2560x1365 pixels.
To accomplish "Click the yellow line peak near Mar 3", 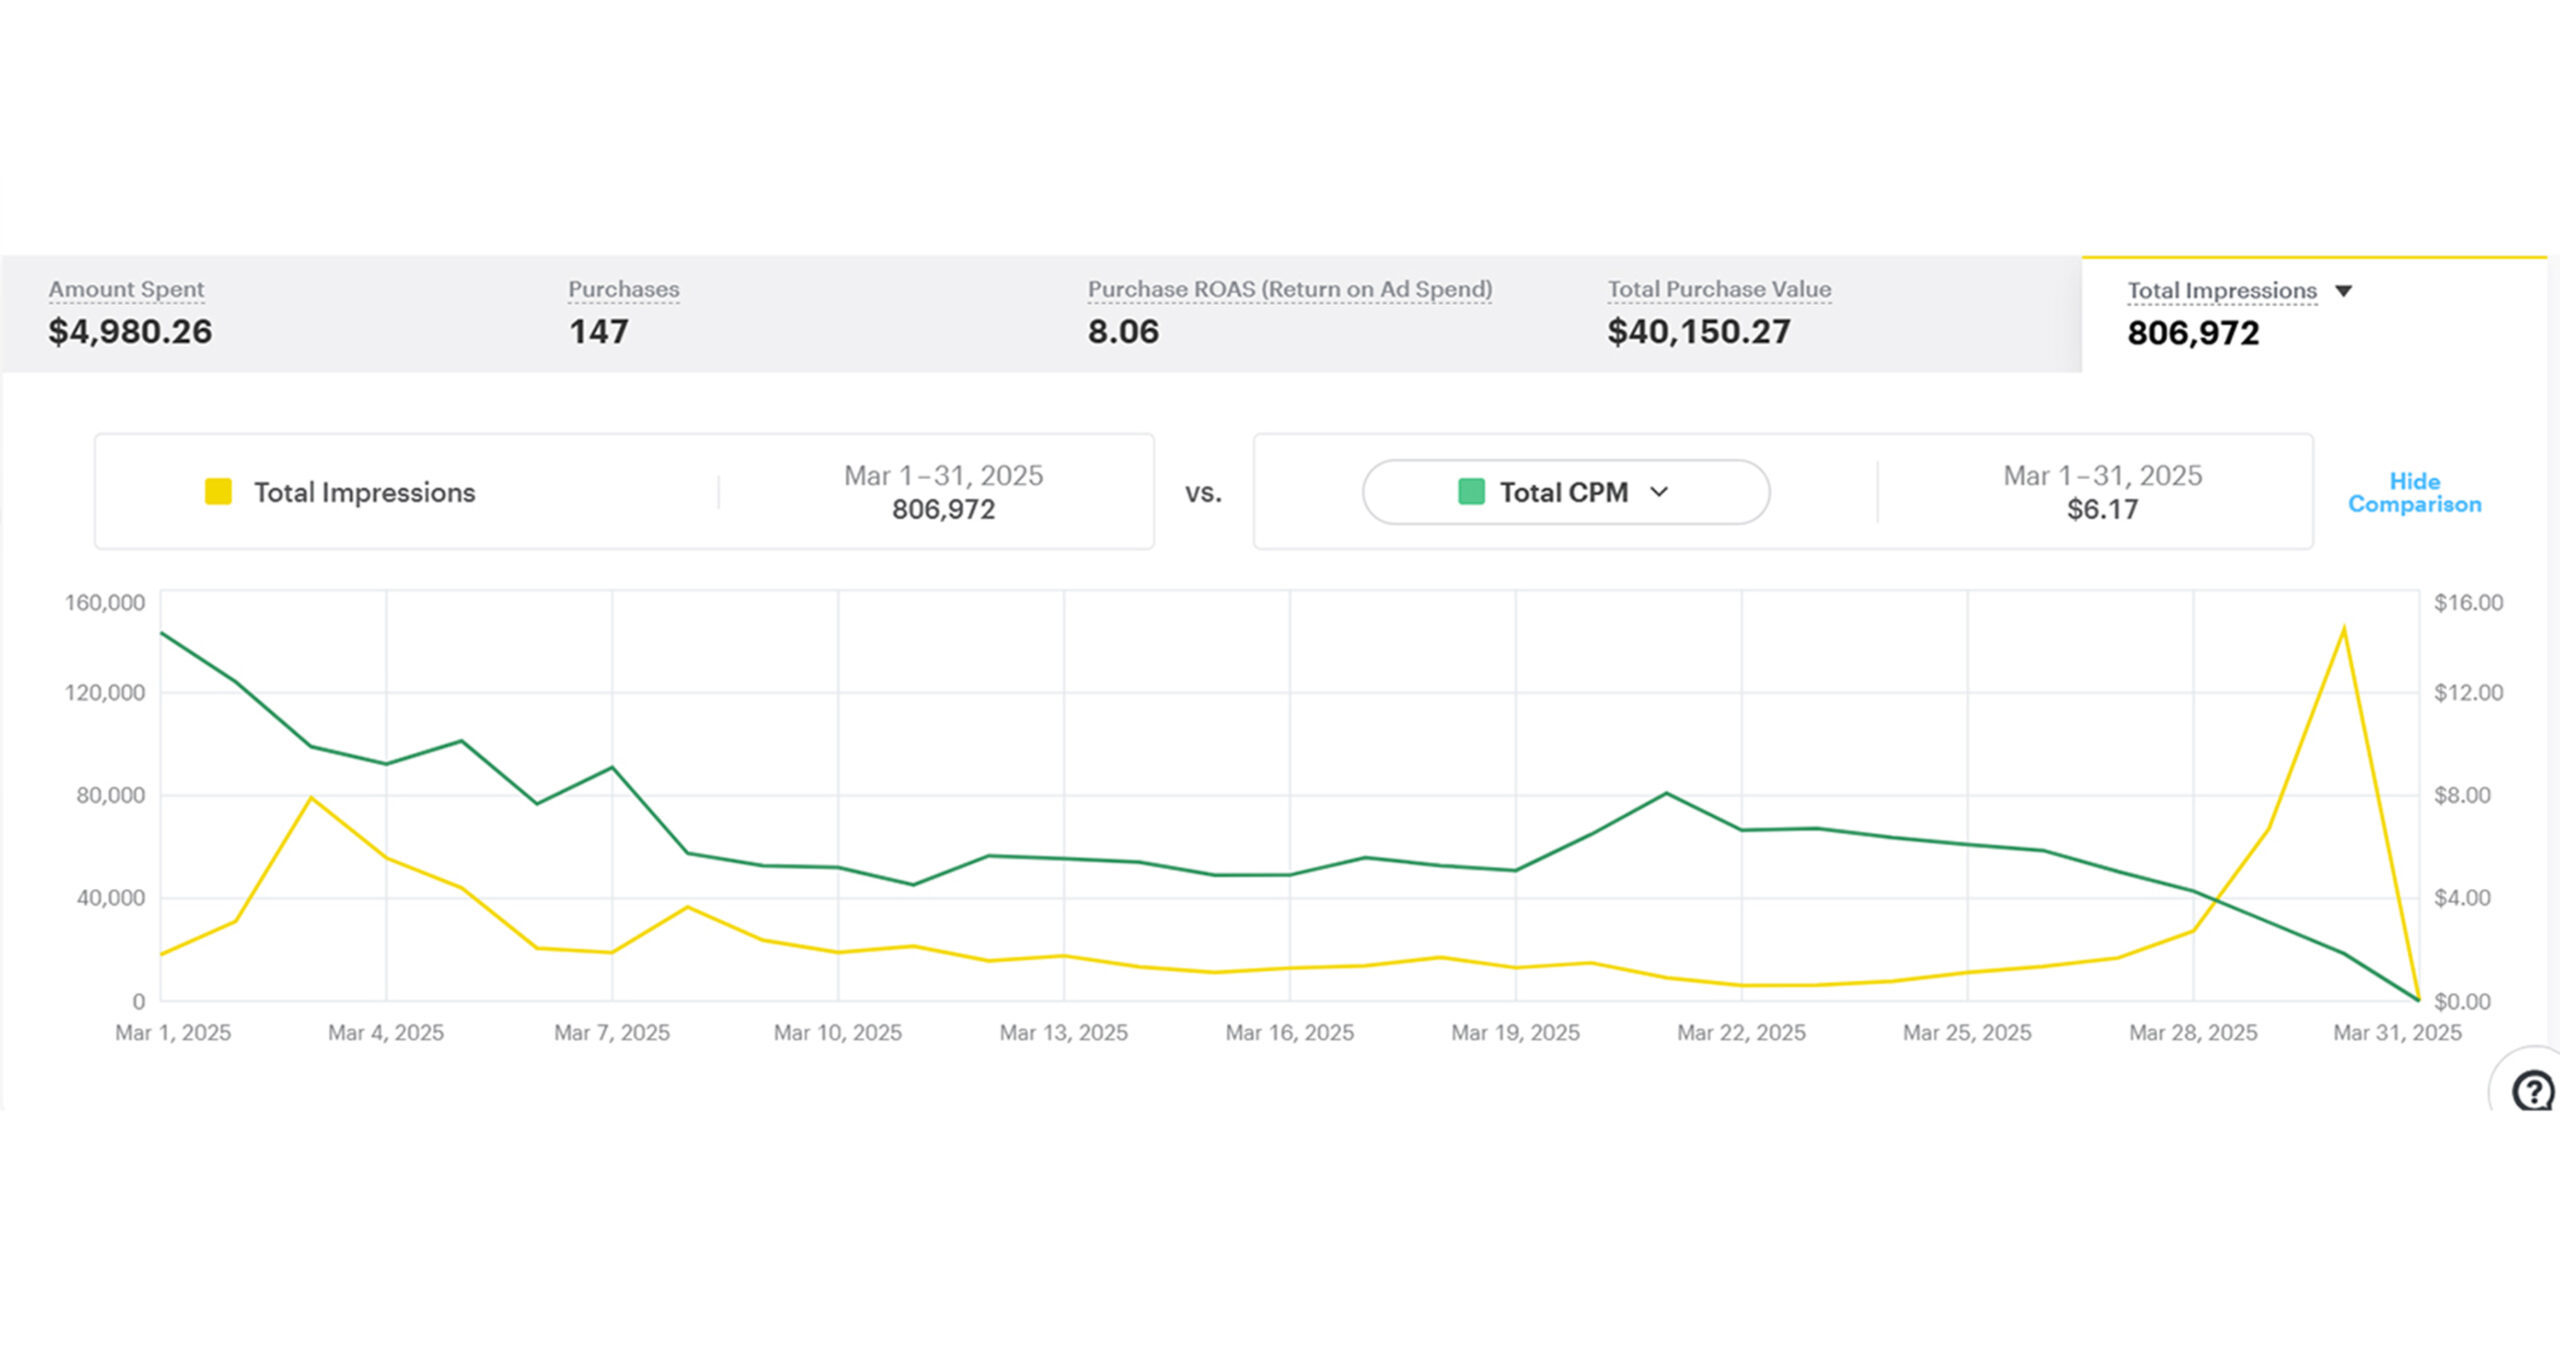I will point(311,798).
